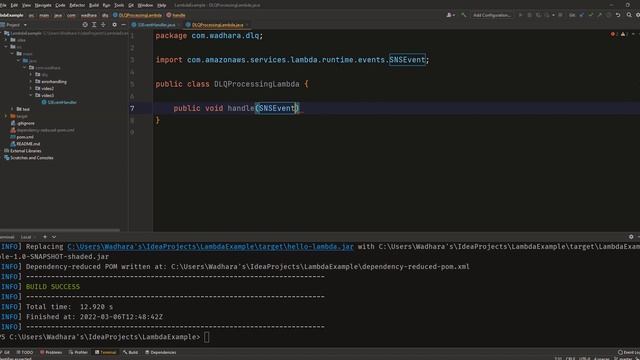Expand the target folder in project tree

point(6,116)
